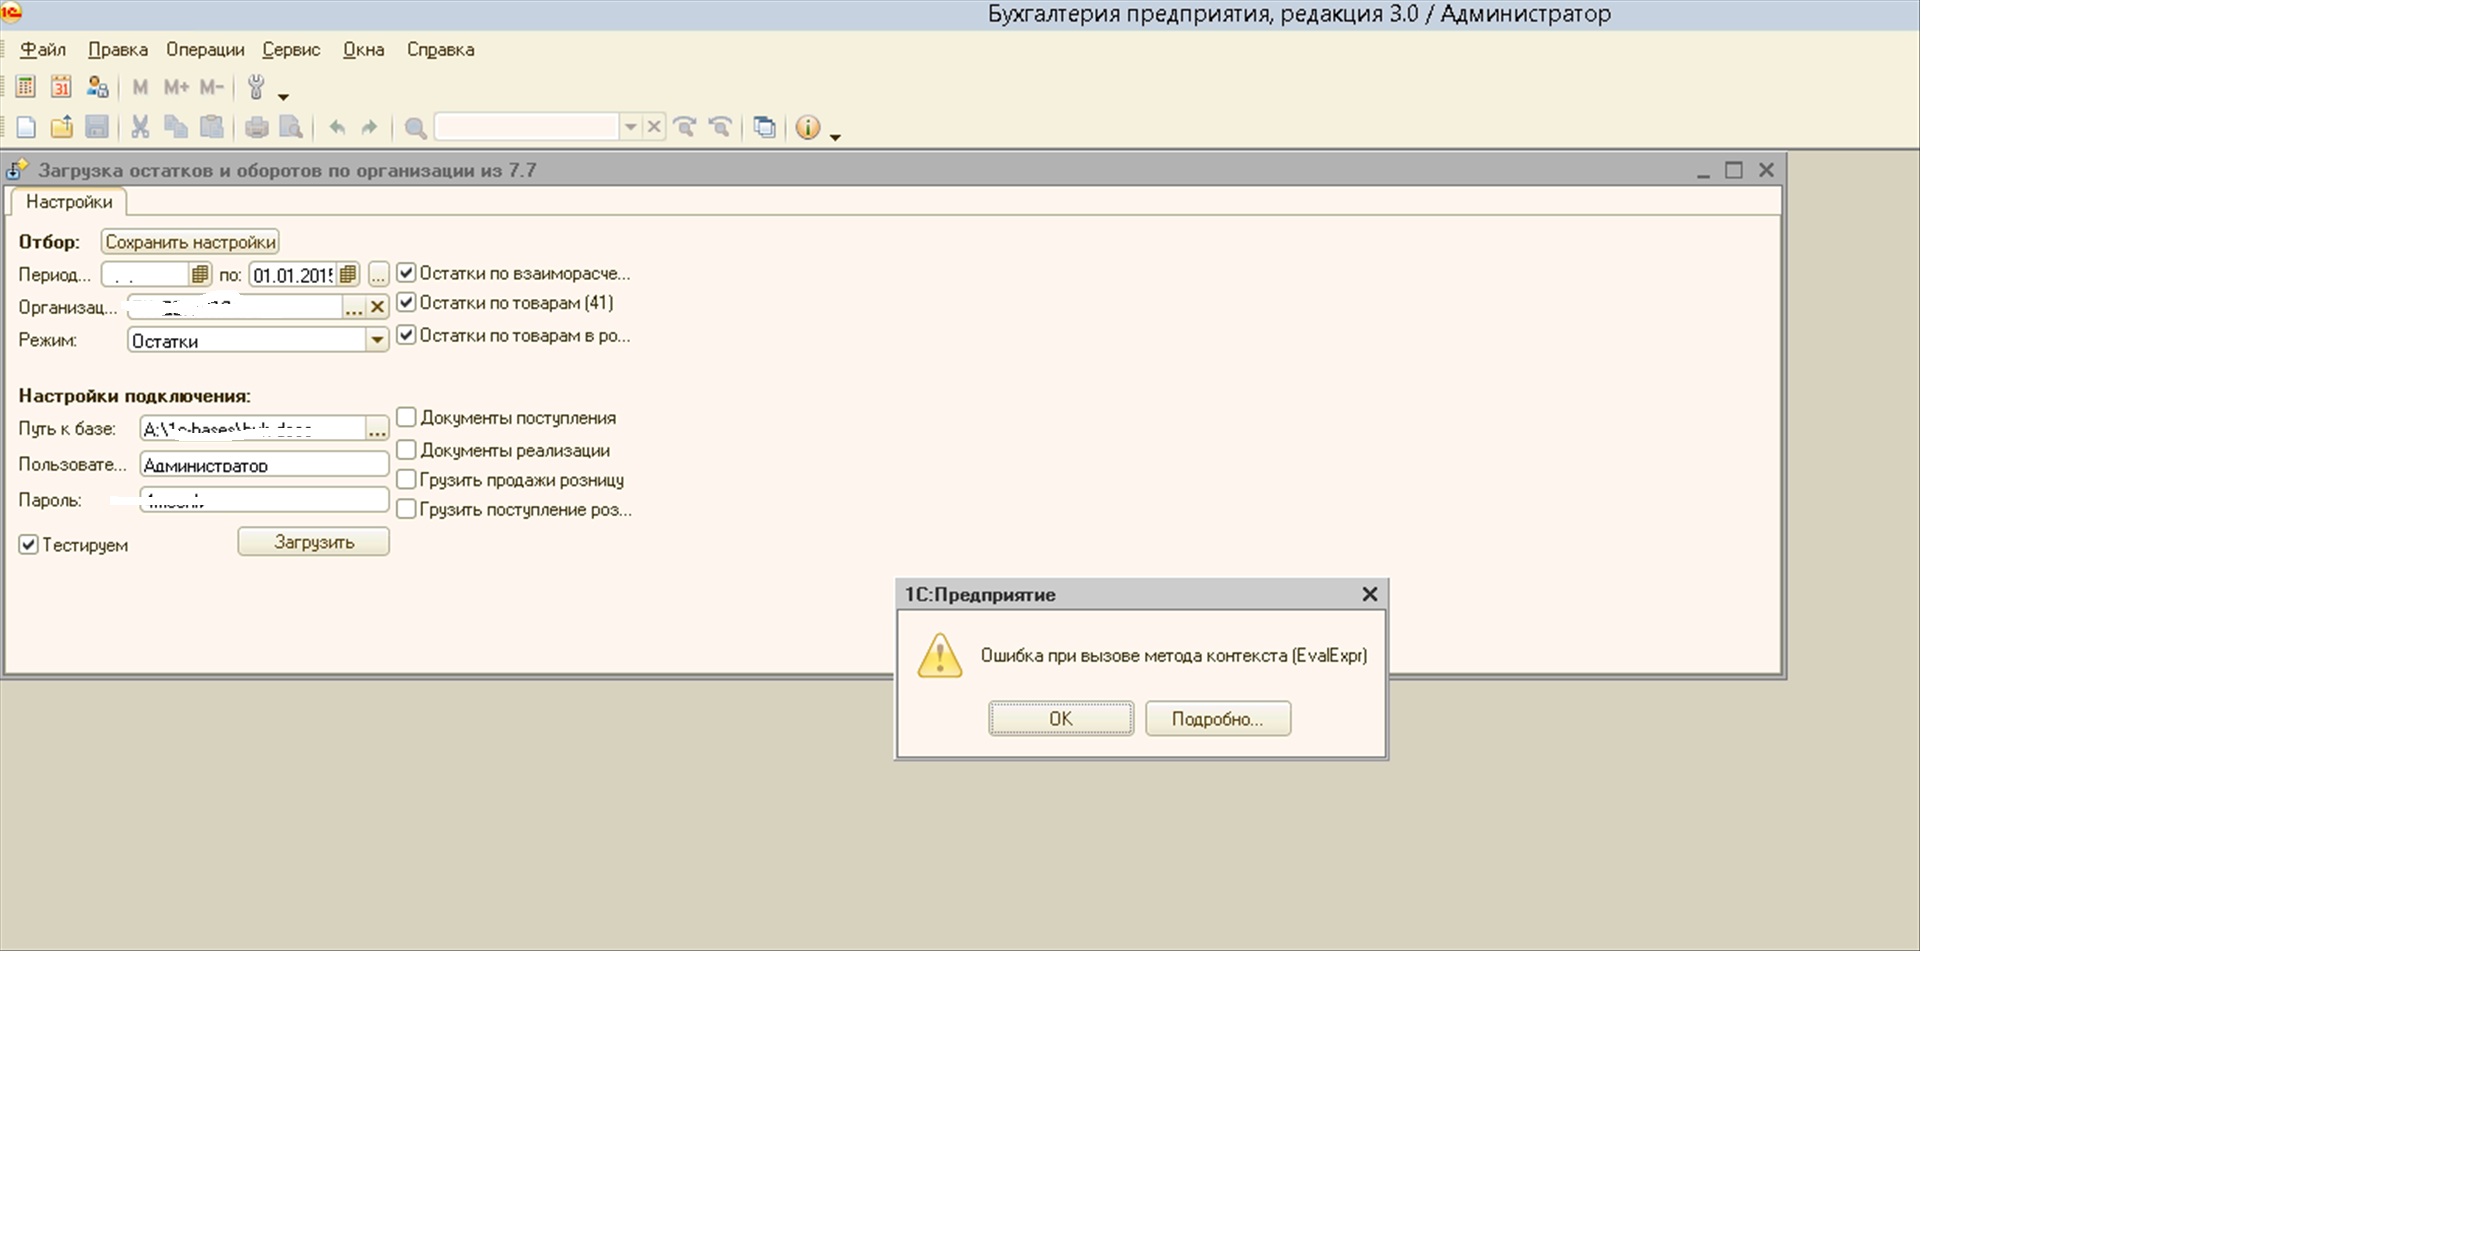This screenshot has height=1256, width=2486.
Task: Open the info icon dropdown arrow
Action: [x=835, y=136]
